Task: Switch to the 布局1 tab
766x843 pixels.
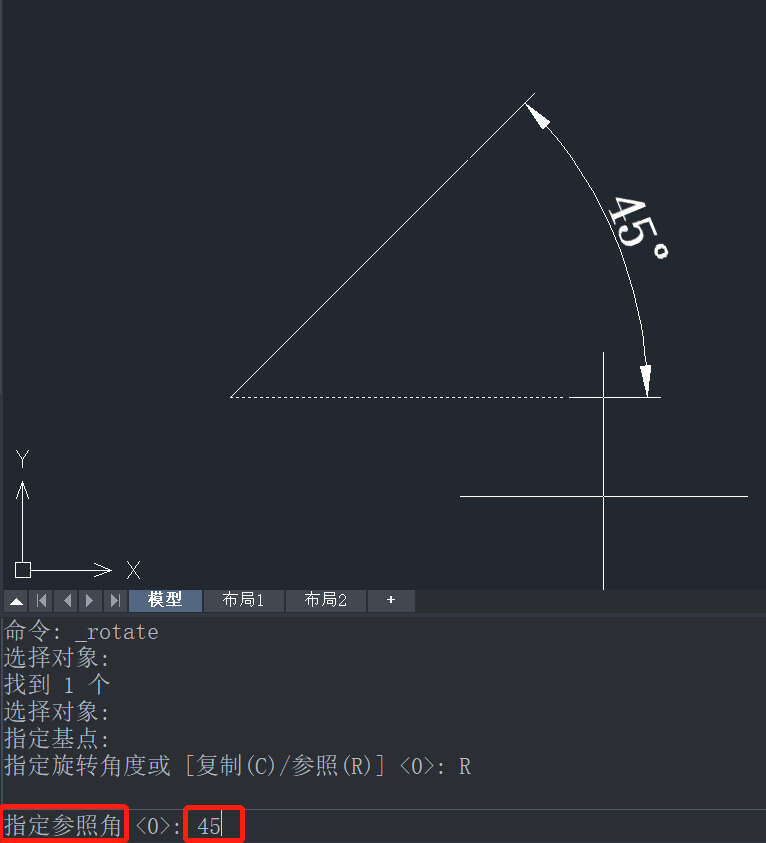Action: (x=244, y=600)
